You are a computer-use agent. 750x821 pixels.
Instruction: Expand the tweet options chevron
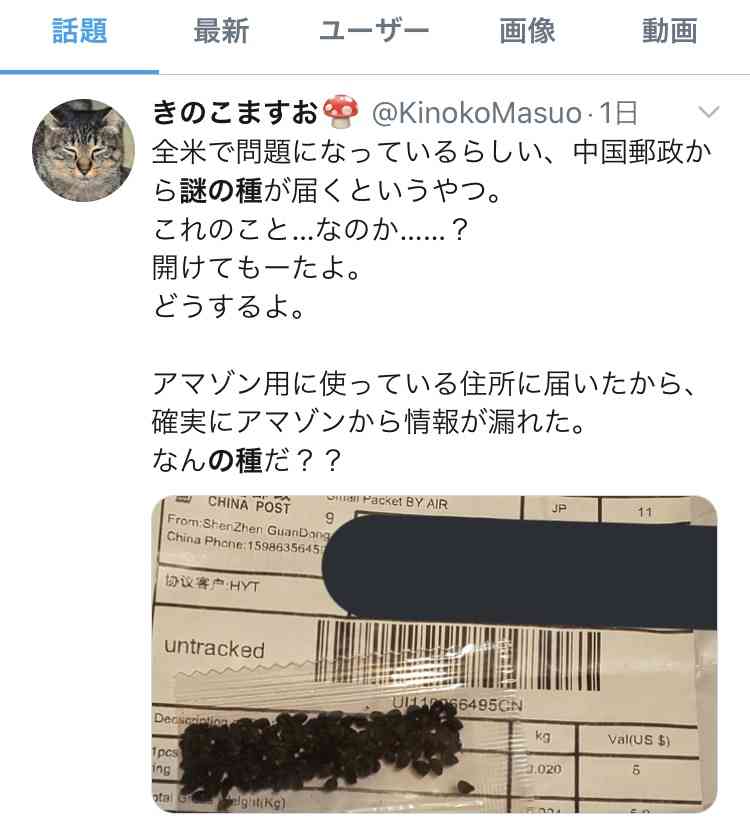[709, 112]
